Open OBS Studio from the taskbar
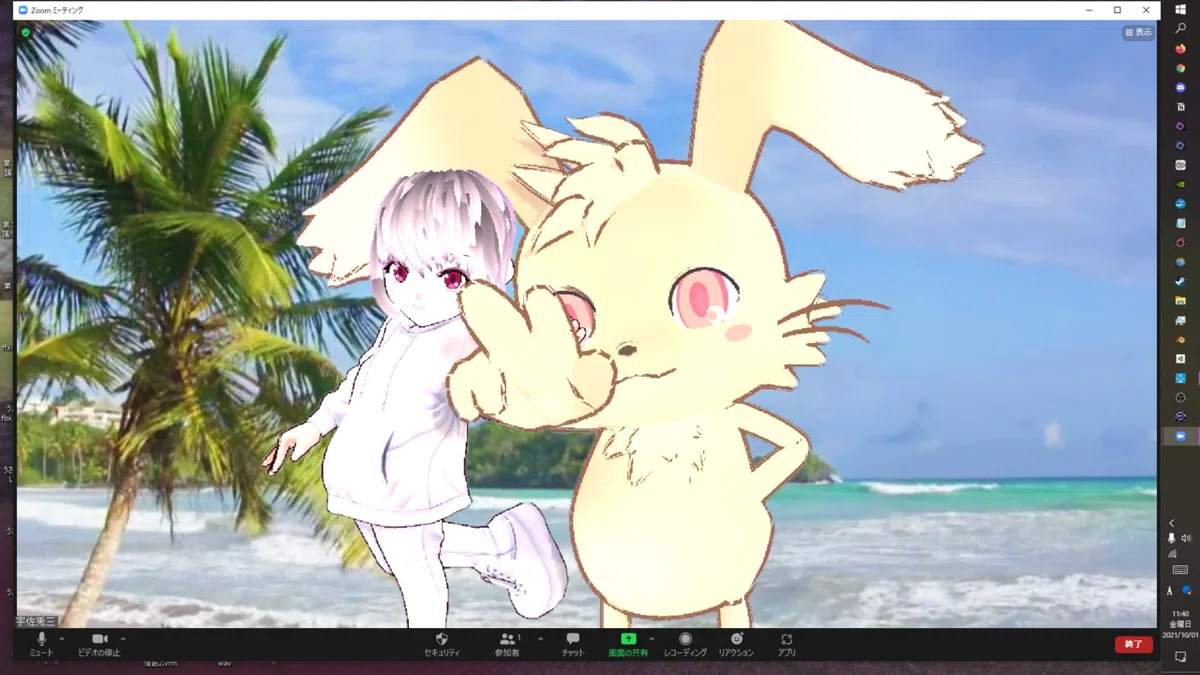The image size is (1200, 675). pyautogui.click(x=1180, y=397)
